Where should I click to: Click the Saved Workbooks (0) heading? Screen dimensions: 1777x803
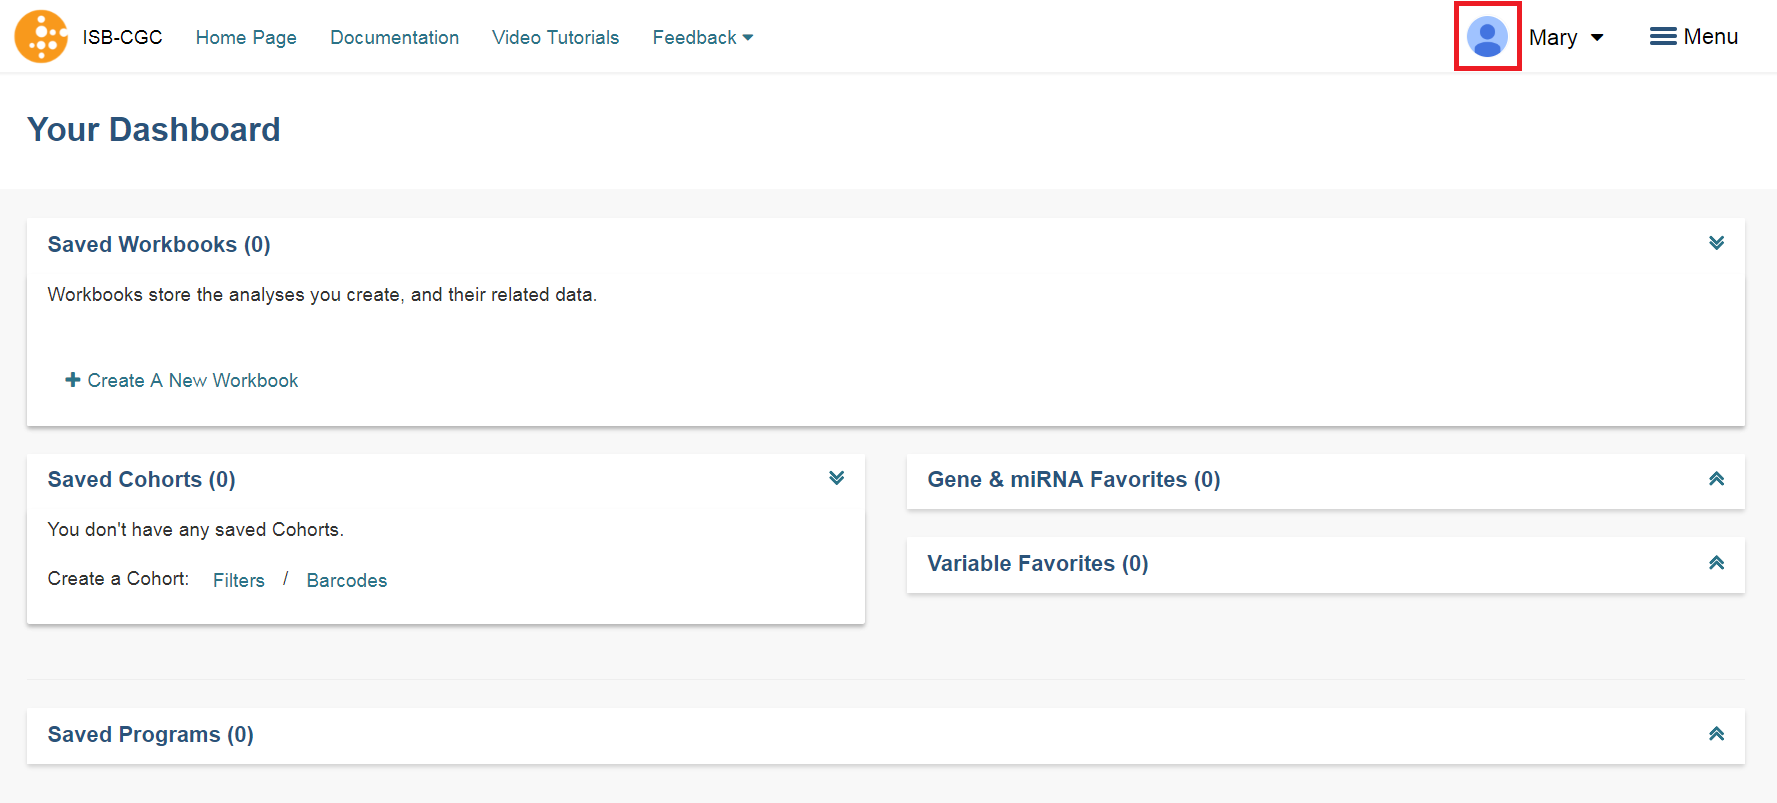point(159,245)
